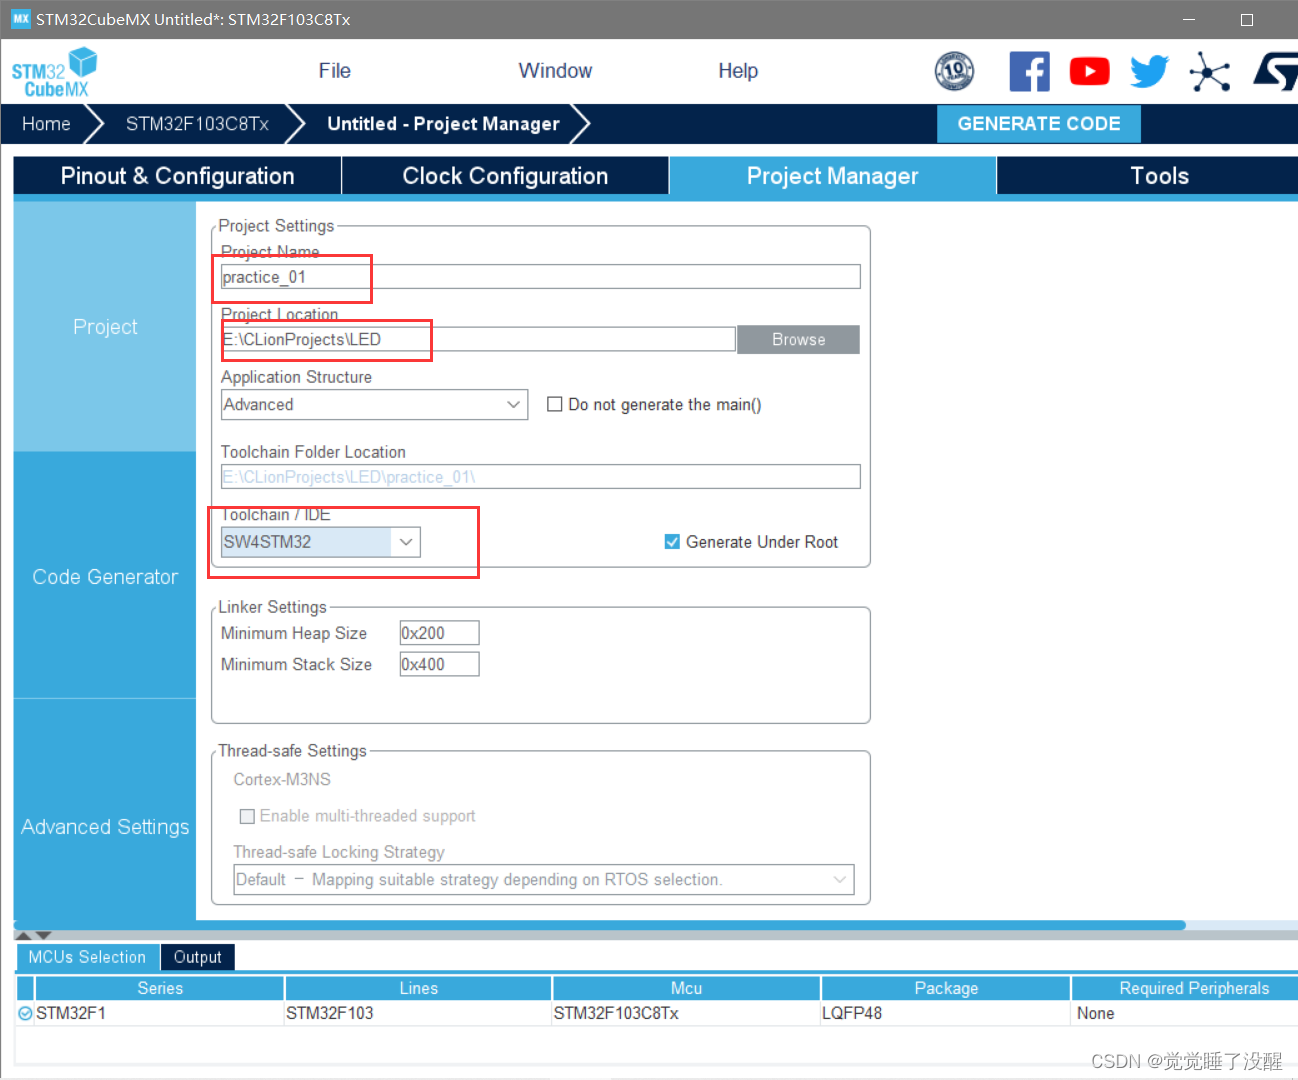Click the ST logo icon

click(x=1275, y=72)
